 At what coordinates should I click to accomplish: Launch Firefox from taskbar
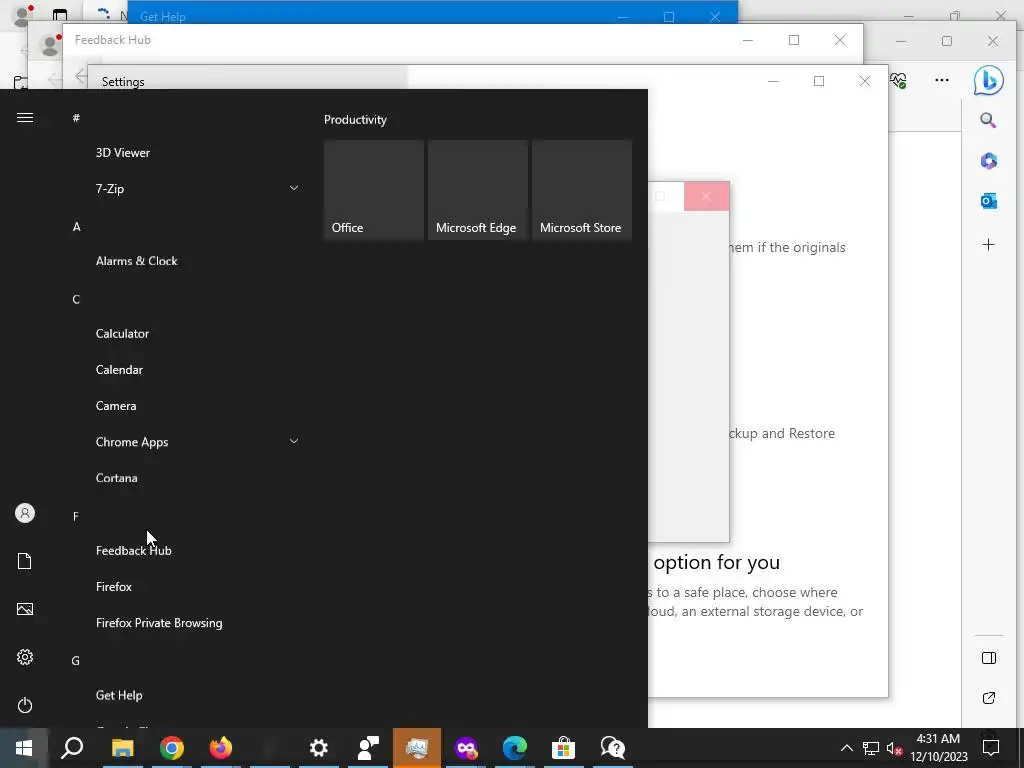click(221, 748)
